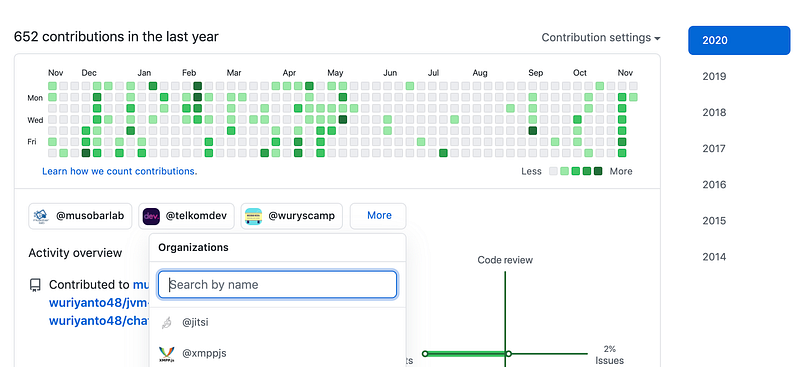The height and width of the screenshot is (367, 800).
Task: Click the repository icon beside Contributed to
Action: (x=35, y=285)
